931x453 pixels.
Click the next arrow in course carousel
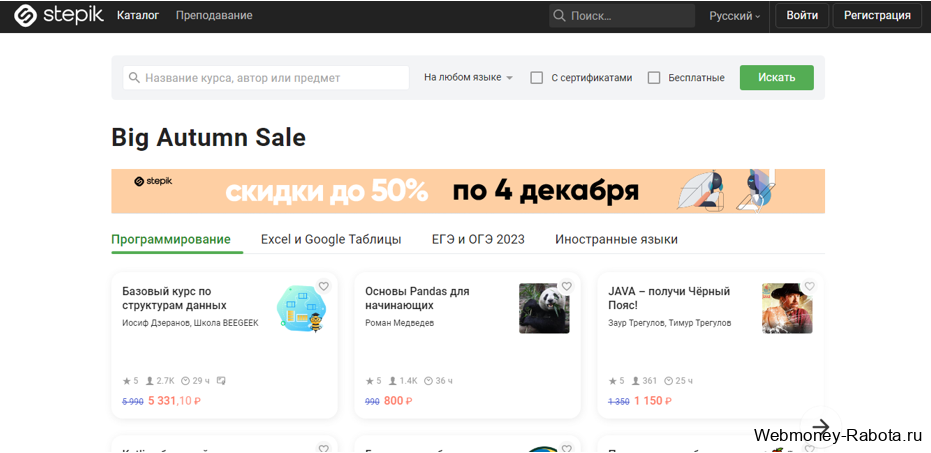tap(821, 426)
